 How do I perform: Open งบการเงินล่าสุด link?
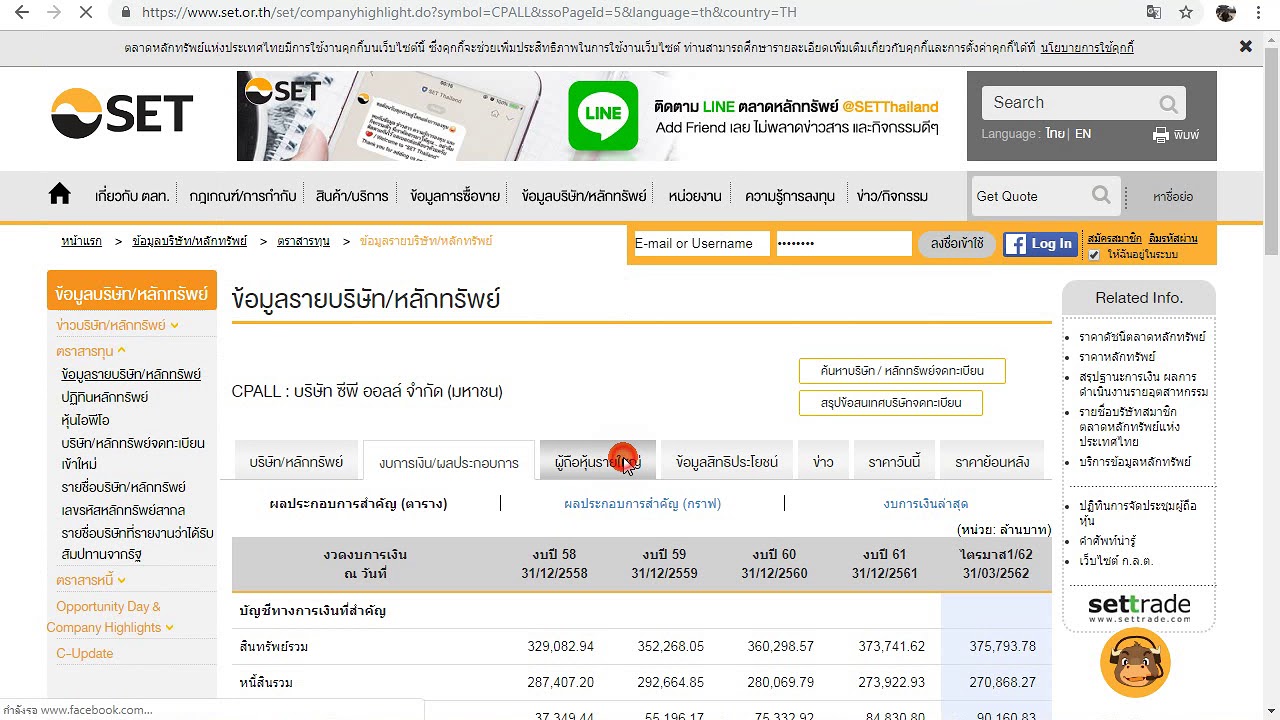pos(926,504)
